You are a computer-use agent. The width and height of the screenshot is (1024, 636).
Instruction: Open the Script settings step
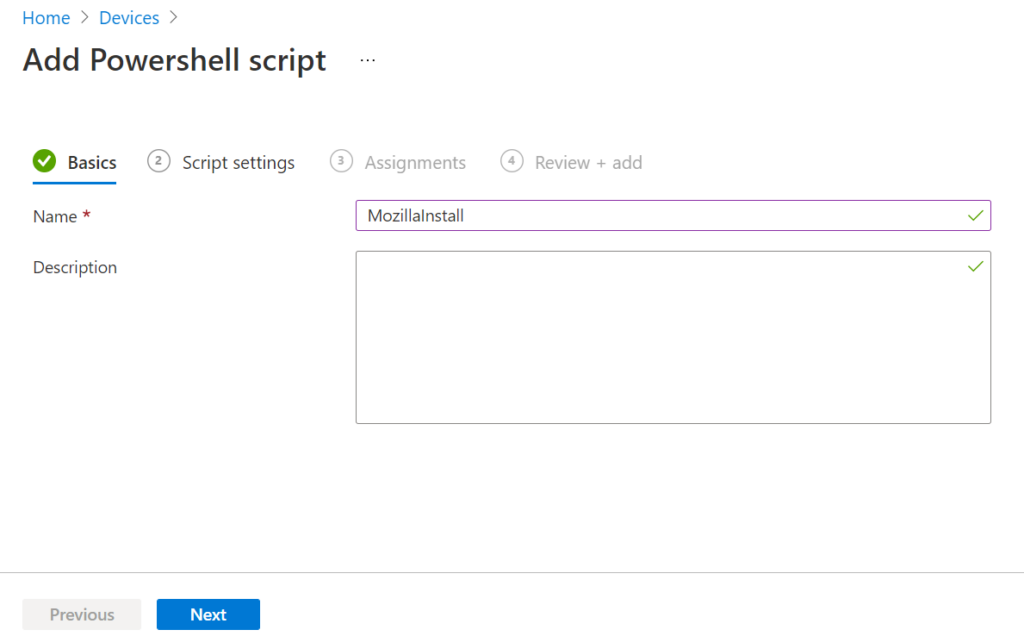click(238, 161)
